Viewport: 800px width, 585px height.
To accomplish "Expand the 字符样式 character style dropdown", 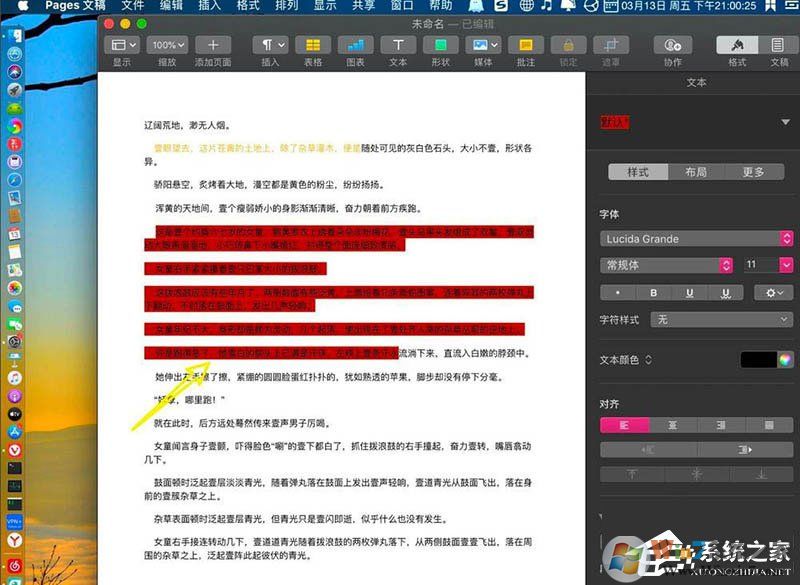I will click(x=721, y=319).
